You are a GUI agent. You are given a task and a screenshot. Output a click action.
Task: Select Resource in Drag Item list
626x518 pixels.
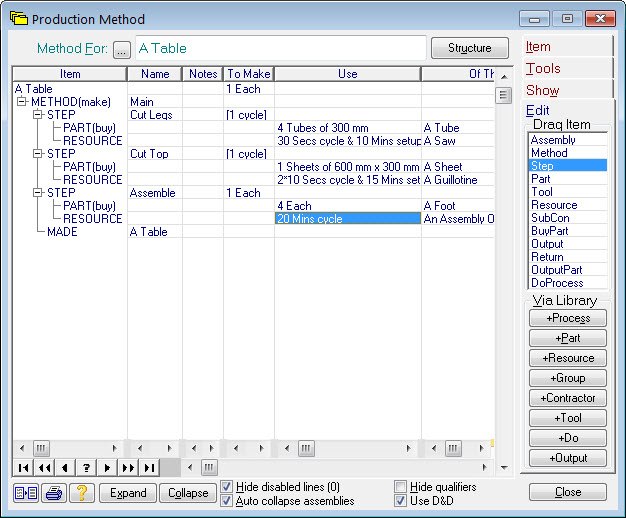(x=568, y=204)
